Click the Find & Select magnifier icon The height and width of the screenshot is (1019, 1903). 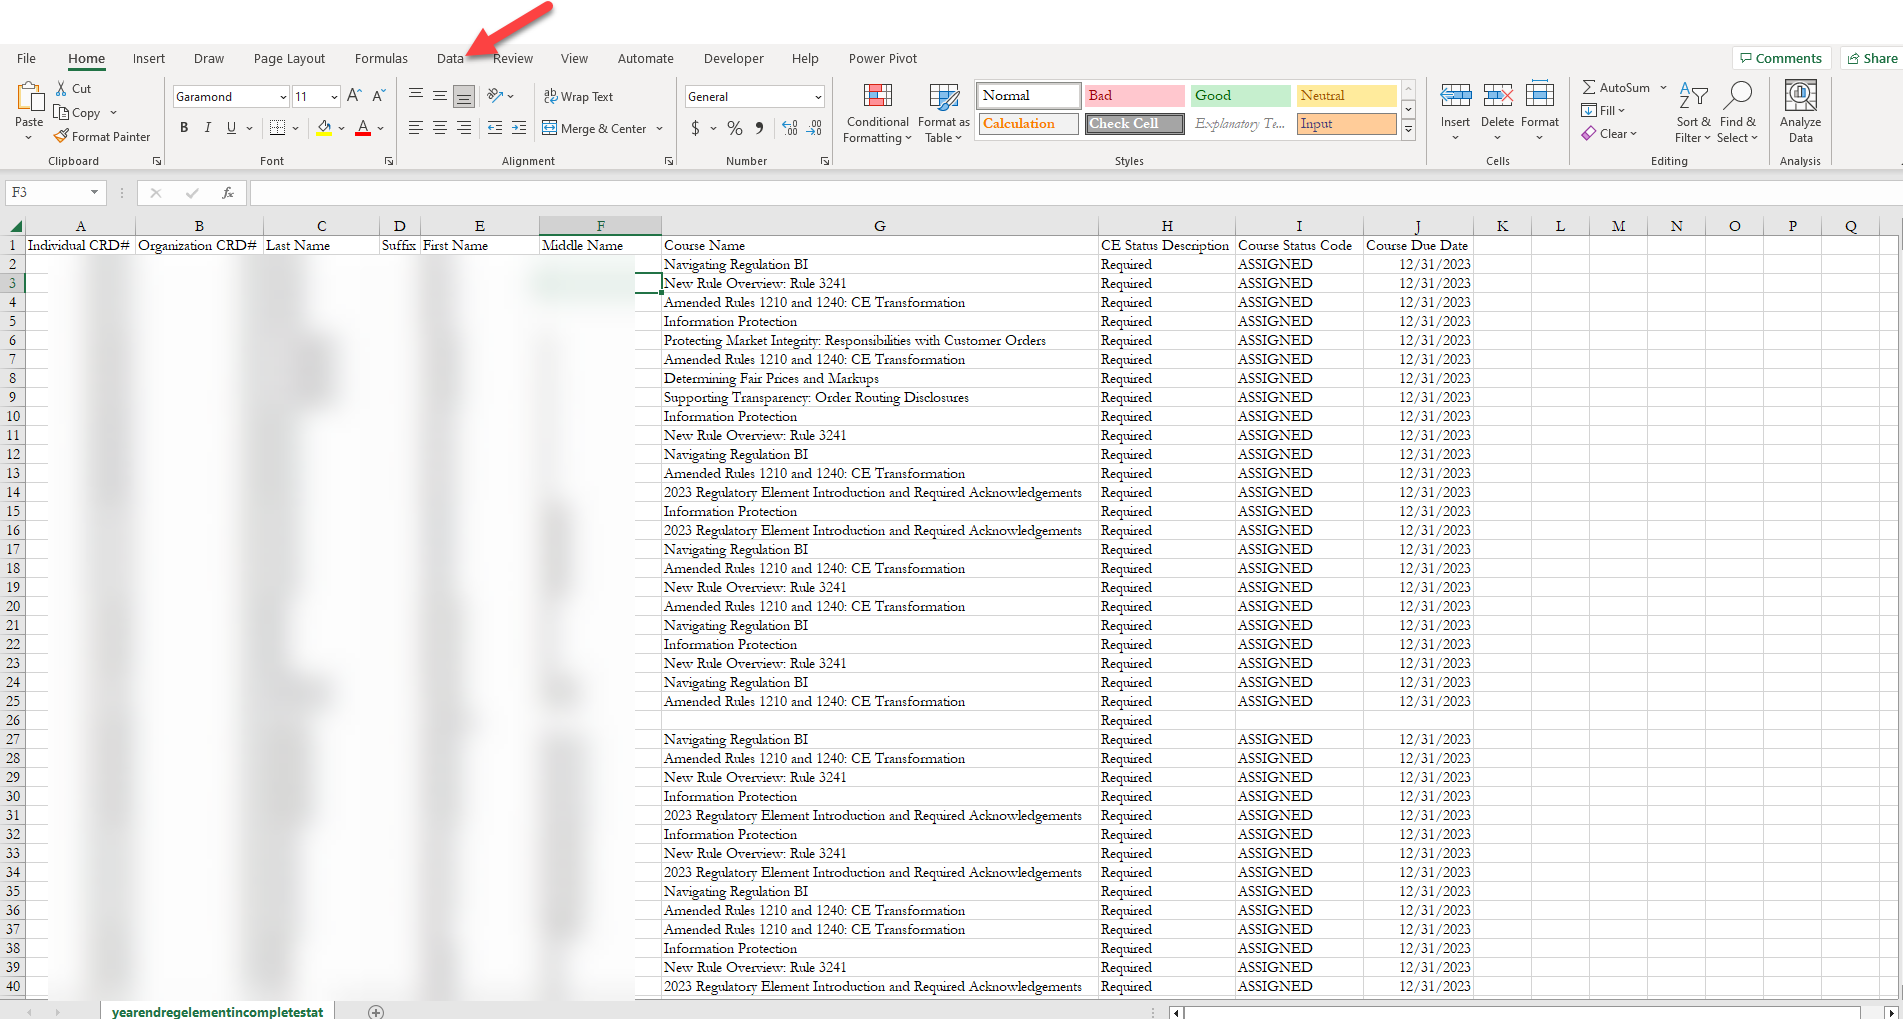tap(1738, 96)
